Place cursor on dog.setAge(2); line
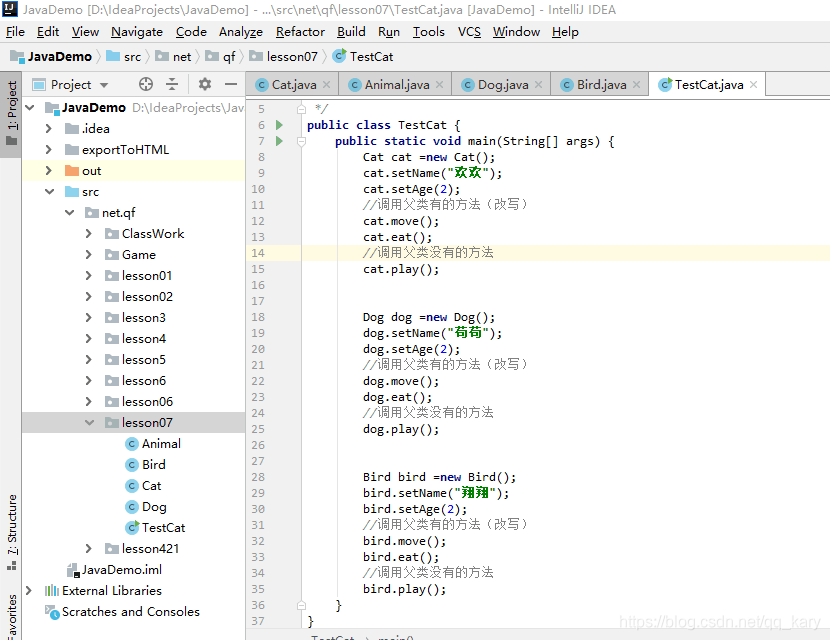The height and width of the screenshot is (640, 830). coord(411,349)
